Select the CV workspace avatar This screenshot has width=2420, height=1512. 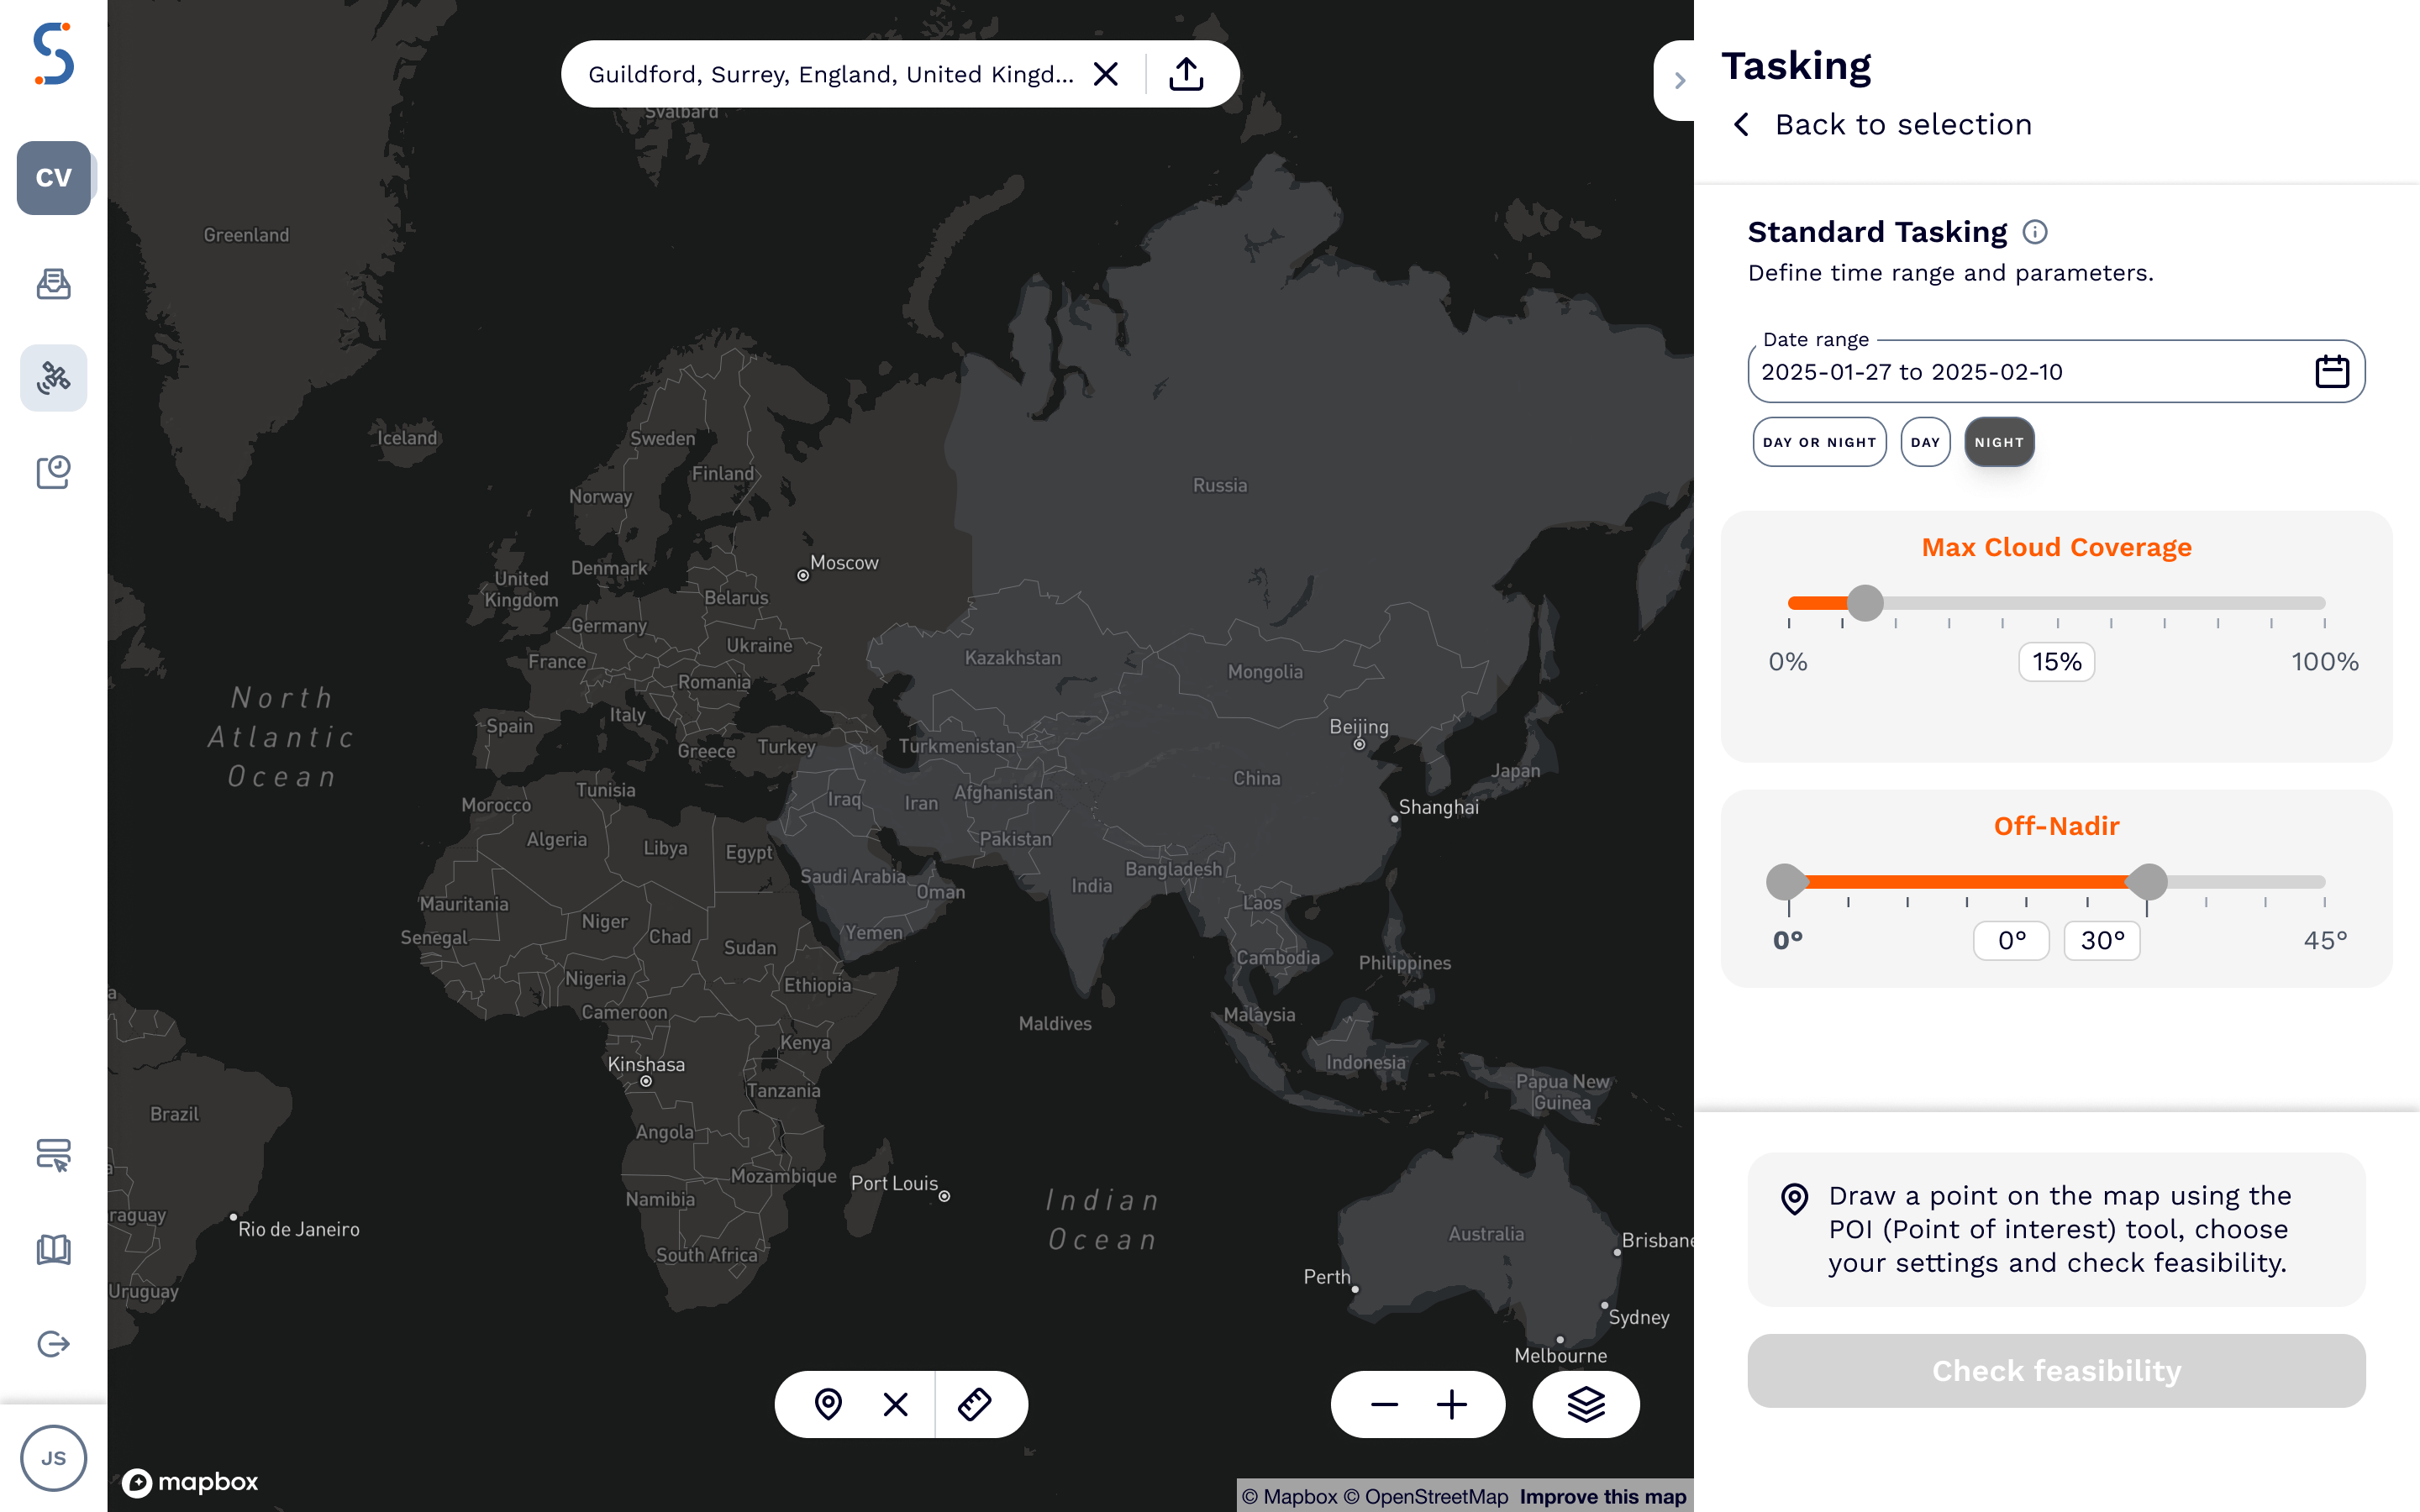(54, 178)
